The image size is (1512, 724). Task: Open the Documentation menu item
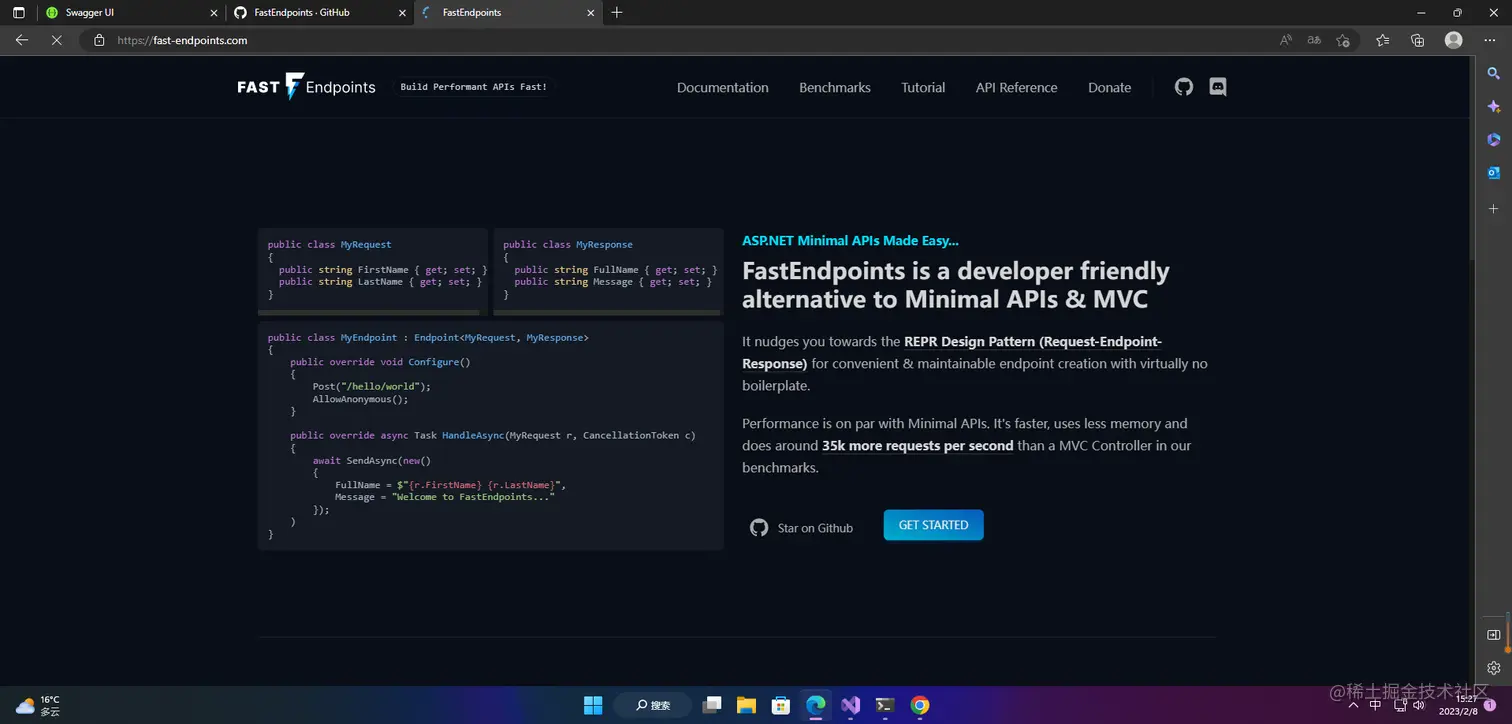[x=723, y=87]
